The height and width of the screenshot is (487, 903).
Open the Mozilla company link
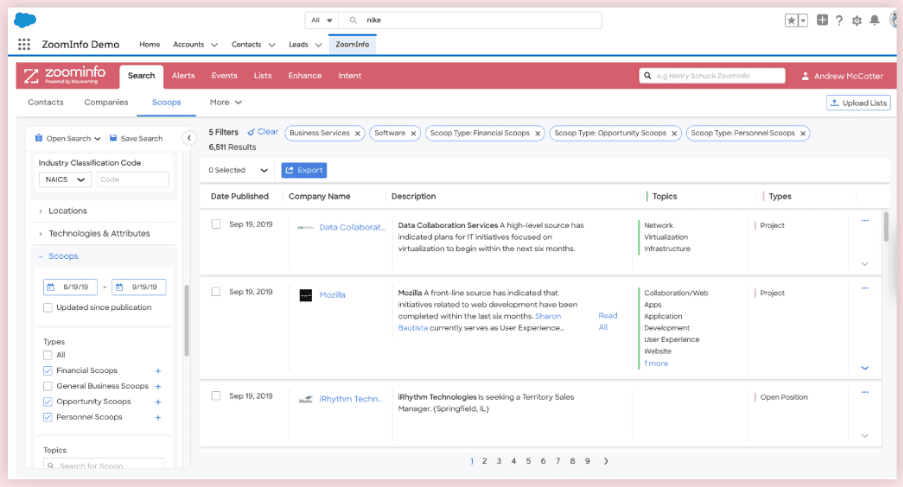click(x=332, y=295)
